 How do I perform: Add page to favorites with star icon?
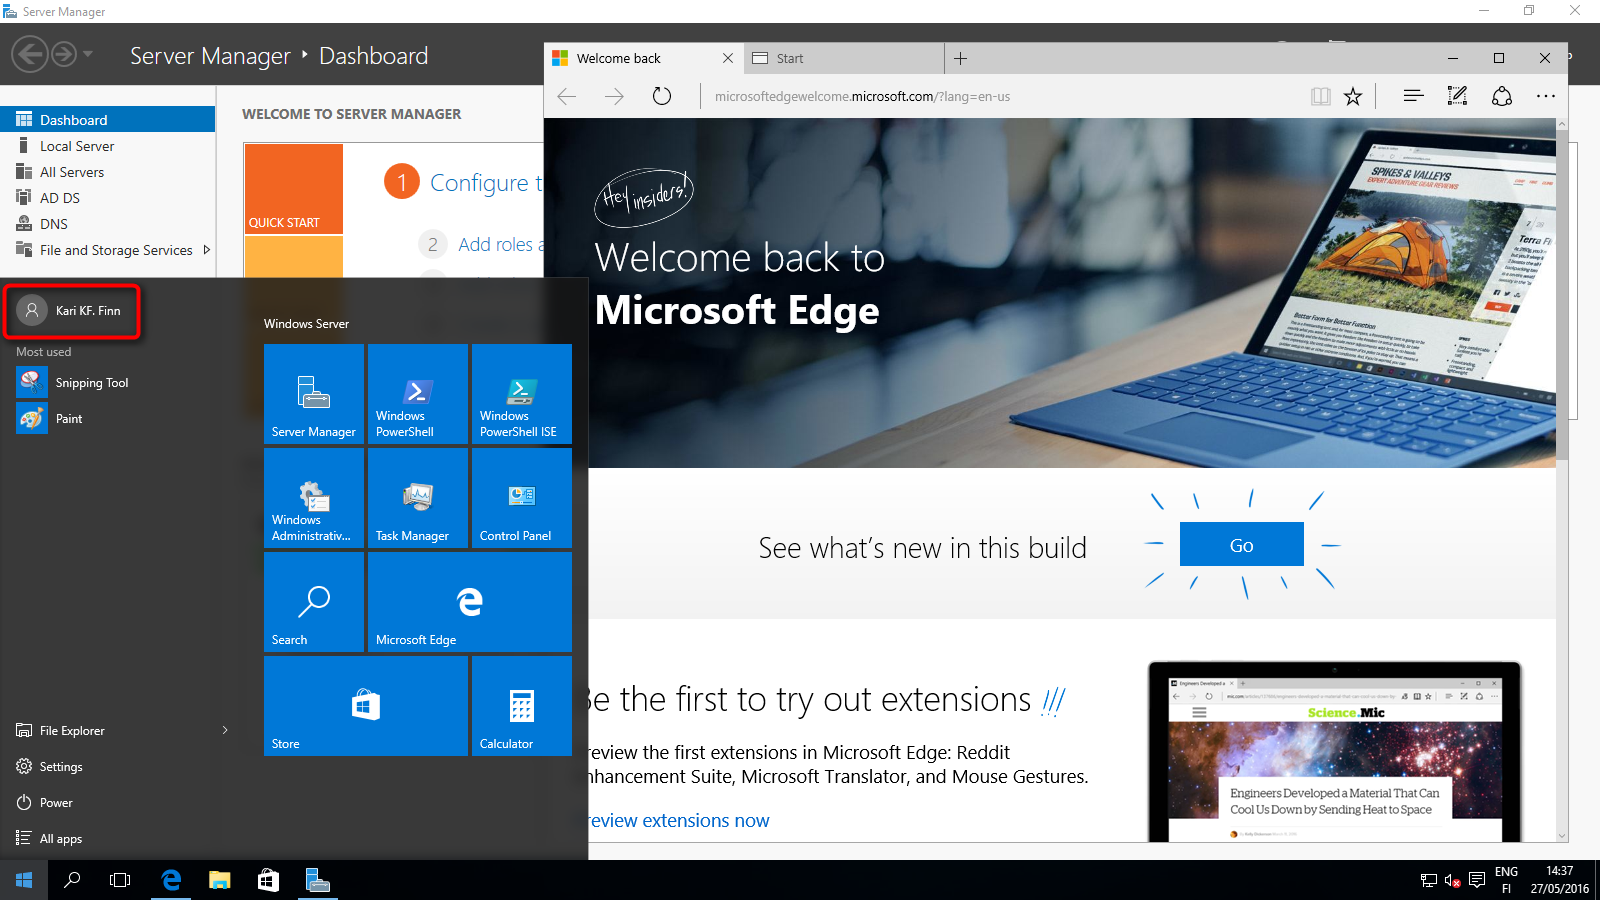tap(1353, 96)
